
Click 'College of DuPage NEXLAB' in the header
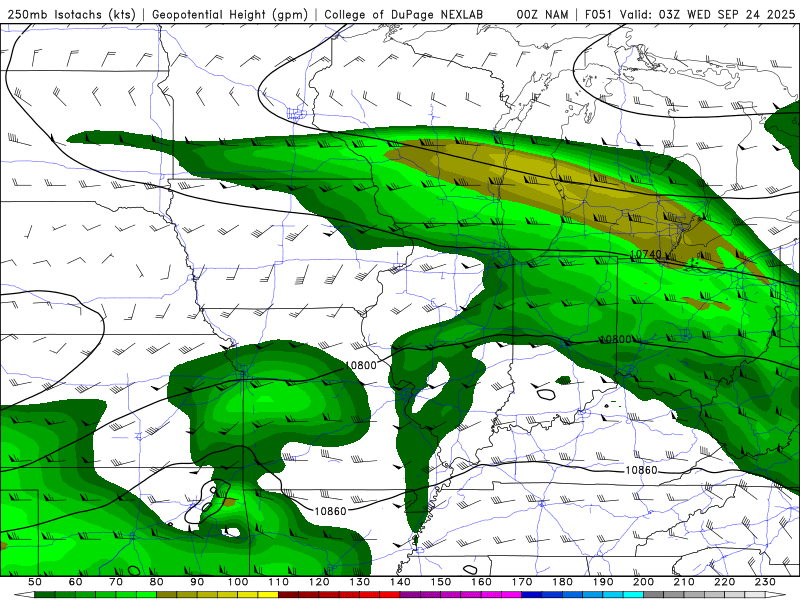pyautogui.click(x=404, y=15)
